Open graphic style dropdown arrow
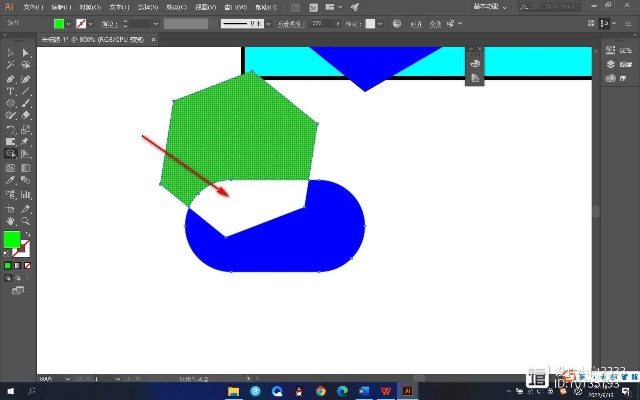640x400 pixels. point(380,24)
